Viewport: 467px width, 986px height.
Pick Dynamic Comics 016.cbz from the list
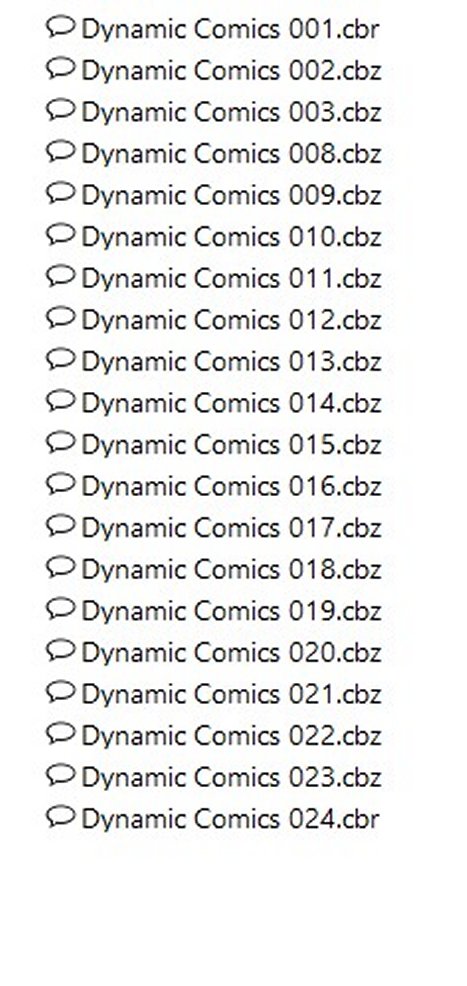231,487
